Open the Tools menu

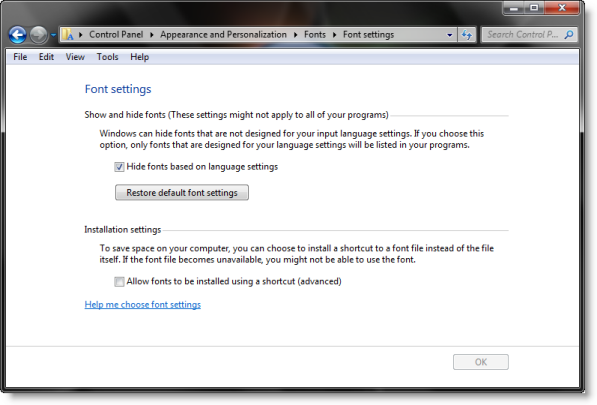click(107, 57)
